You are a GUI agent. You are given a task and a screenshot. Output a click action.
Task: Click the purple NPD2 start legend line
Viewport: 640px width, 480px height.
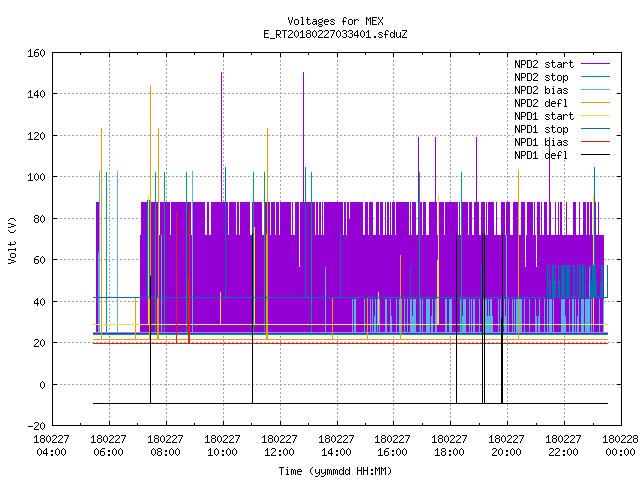tap(595, 64)
